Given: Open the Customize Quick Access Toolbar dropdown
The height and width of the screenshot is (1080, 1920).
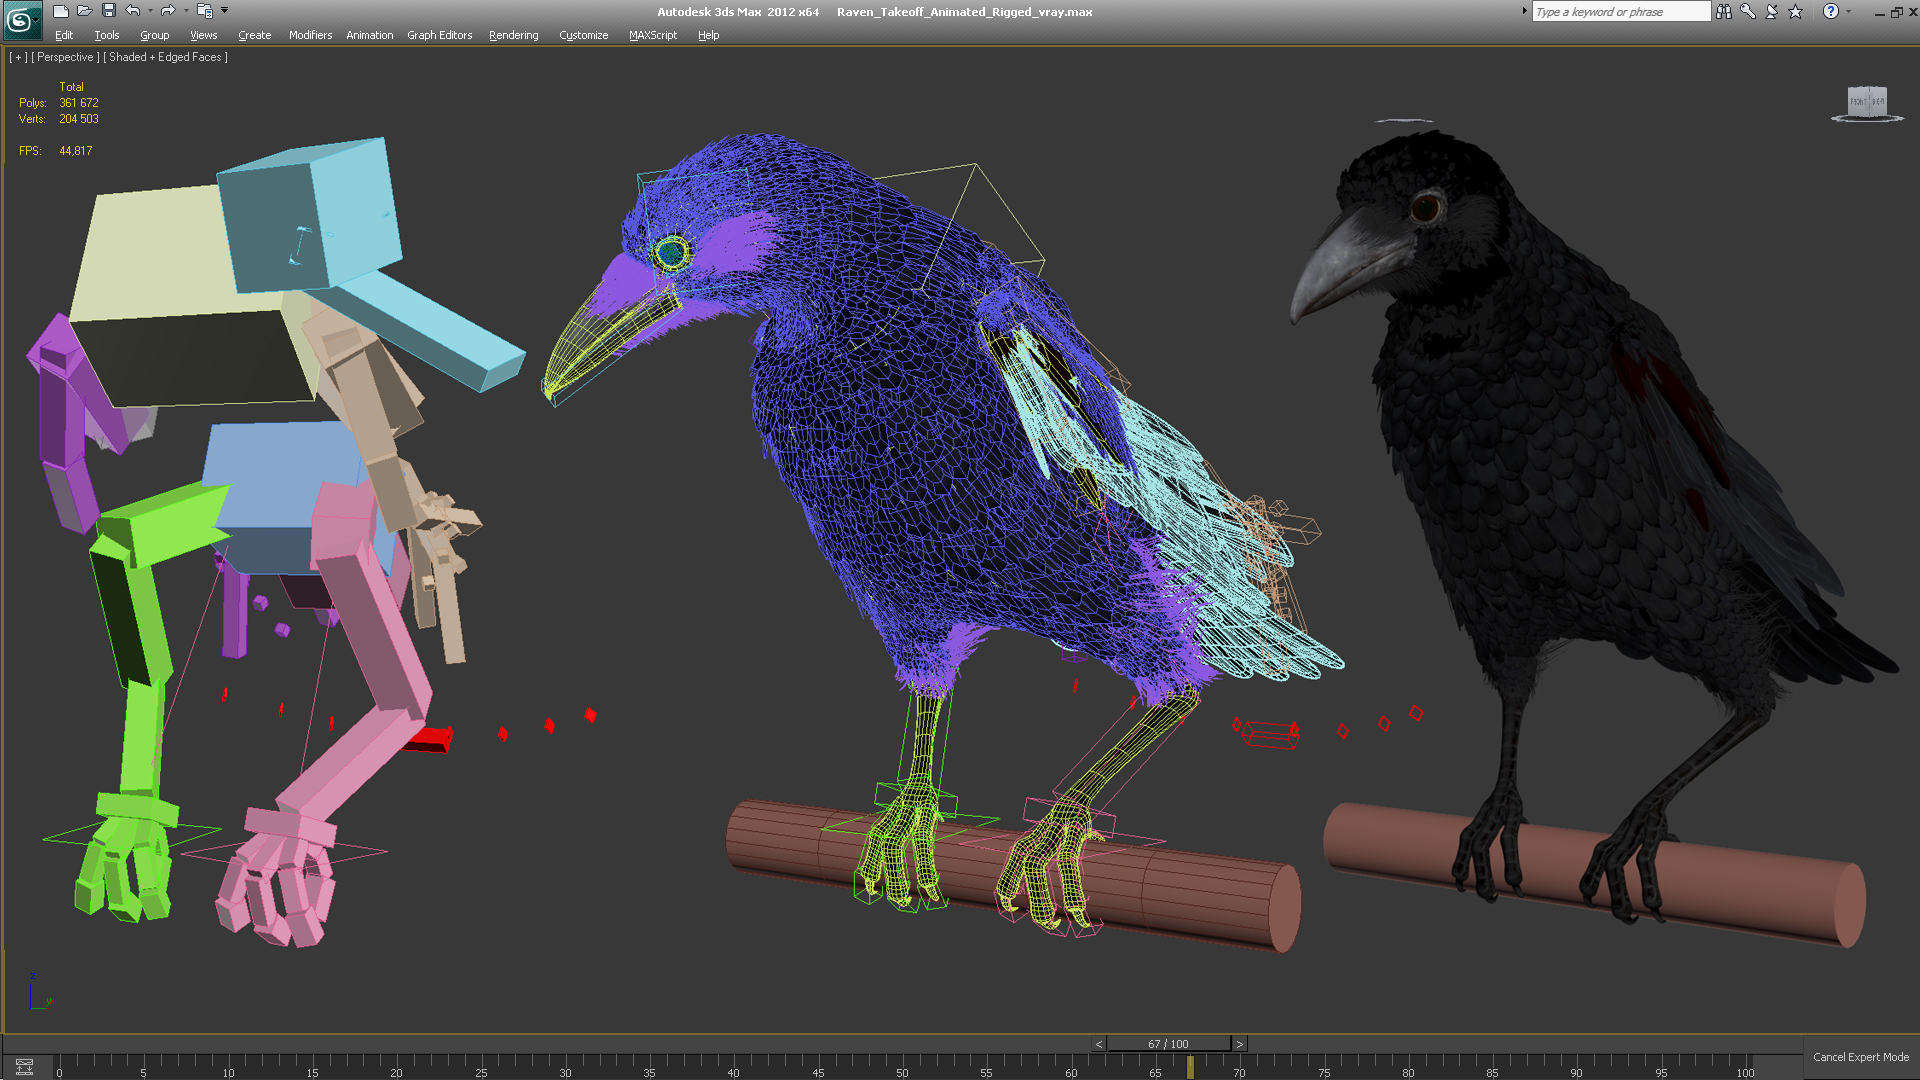Looking at the screenshot, I should [225, 11].
